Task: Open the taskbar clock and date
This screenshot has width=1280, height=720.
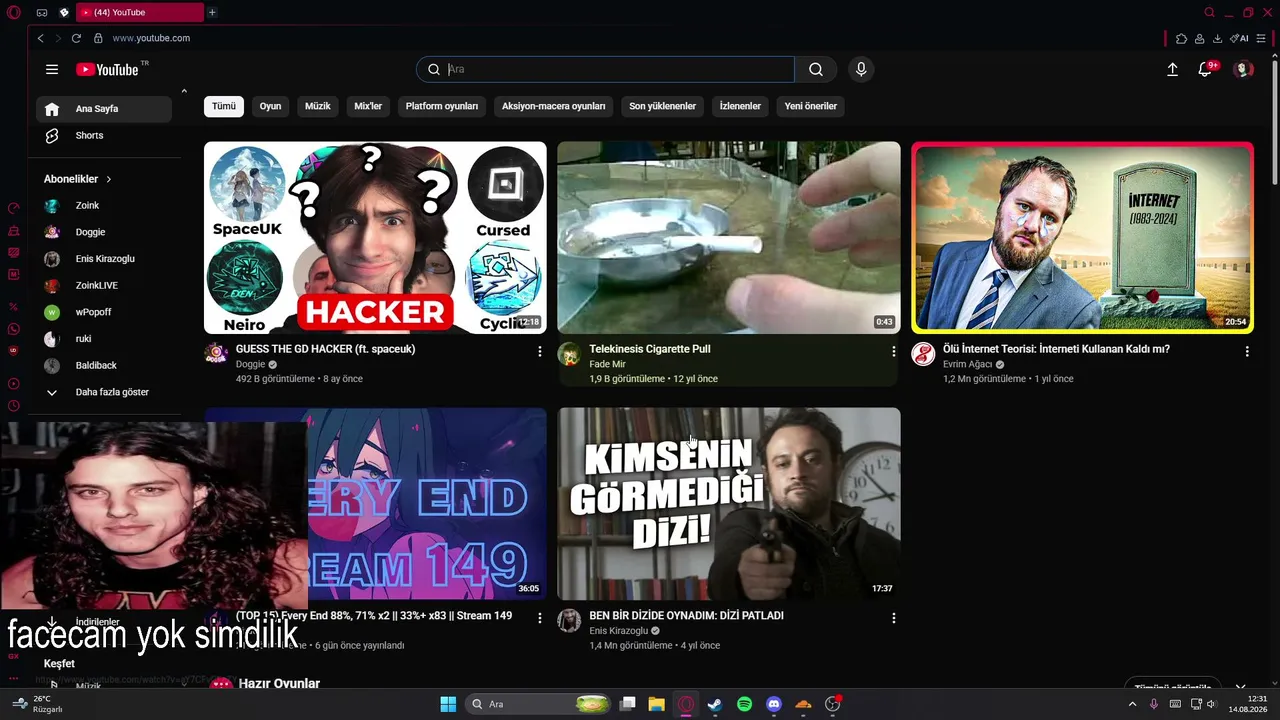Action: click(x=1248, y=704)
